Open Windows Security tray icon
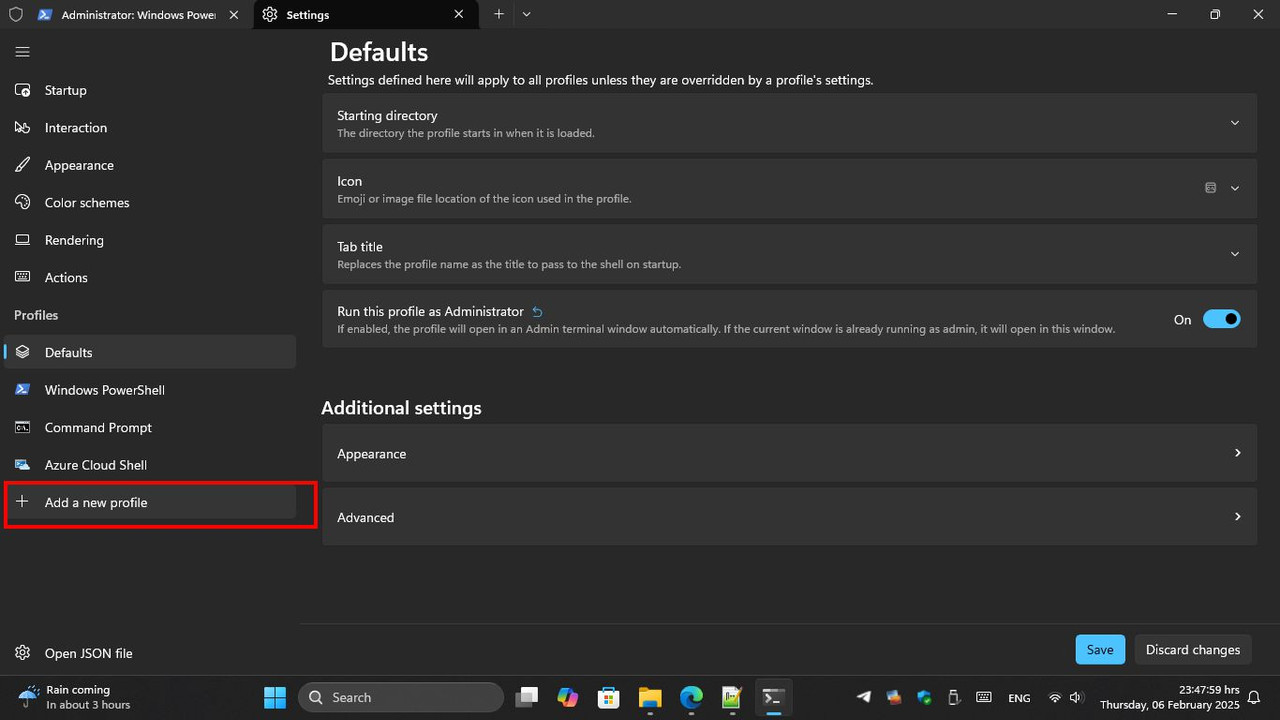Screen dimensions: 1280x720 pyautogui.click(x=924, y=697)
